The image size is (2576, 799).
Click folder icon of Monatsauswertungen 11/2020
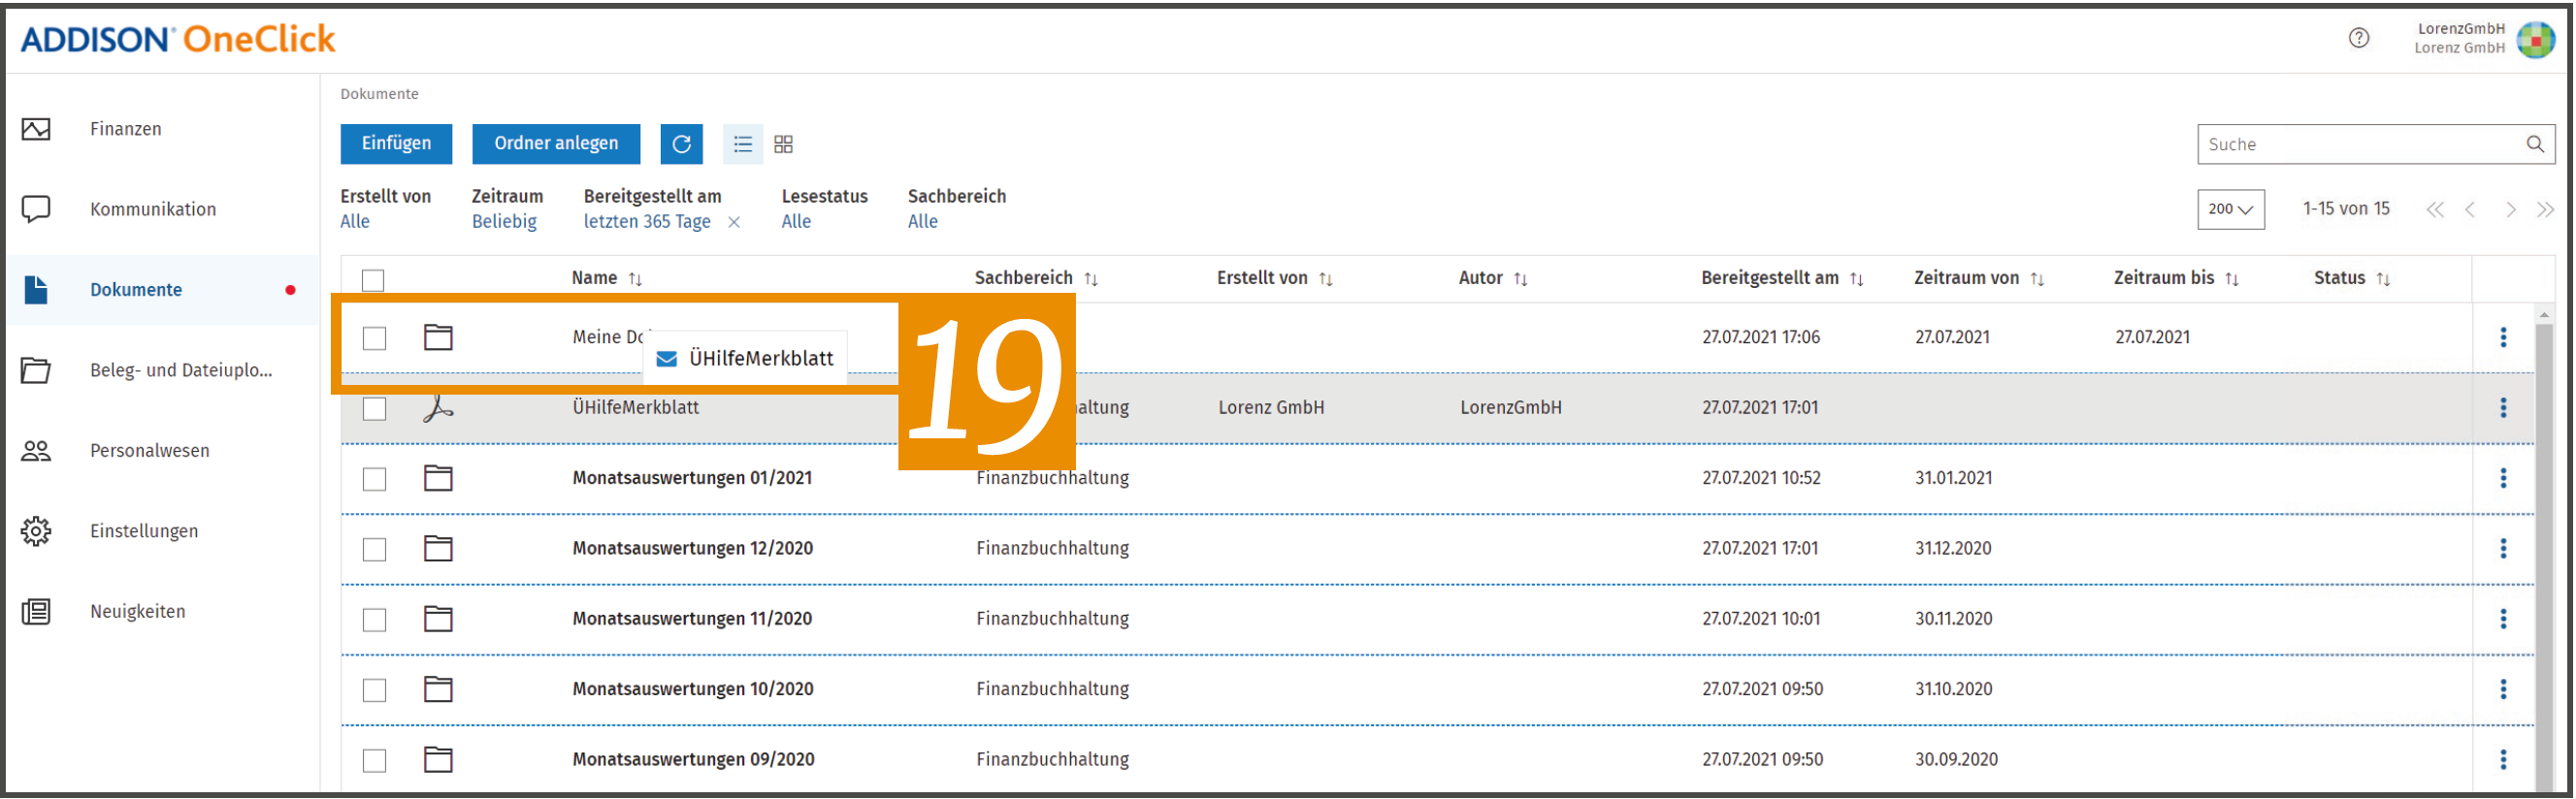click(438, 619)
